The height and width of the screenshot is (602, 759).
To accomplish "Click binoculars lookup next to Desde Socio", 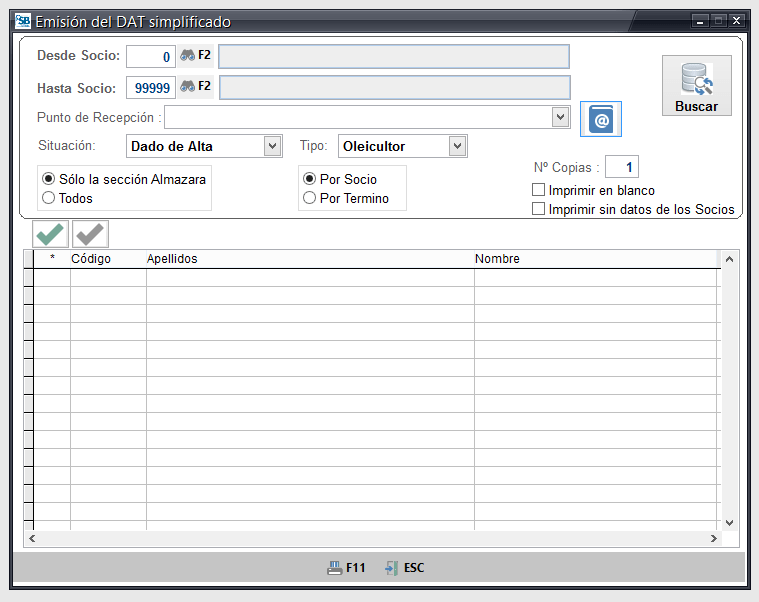I will pos(187,56).
